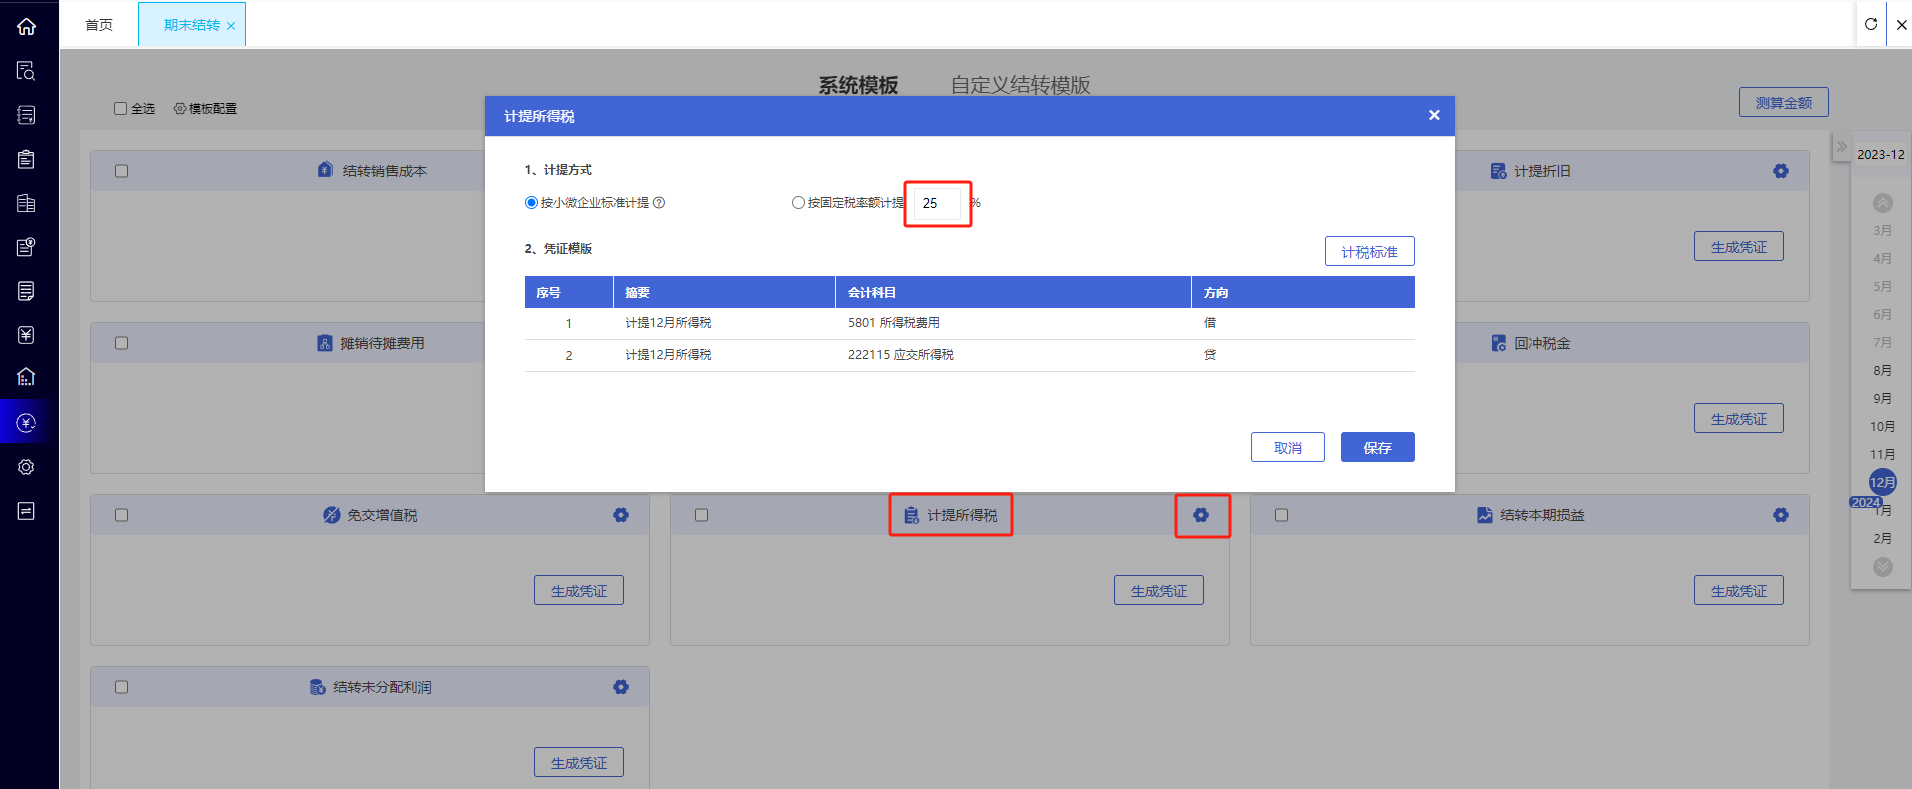Switch to 自定义结转模版 tab
Screen dimensions: 1912x789
(x=1020, y=85)
